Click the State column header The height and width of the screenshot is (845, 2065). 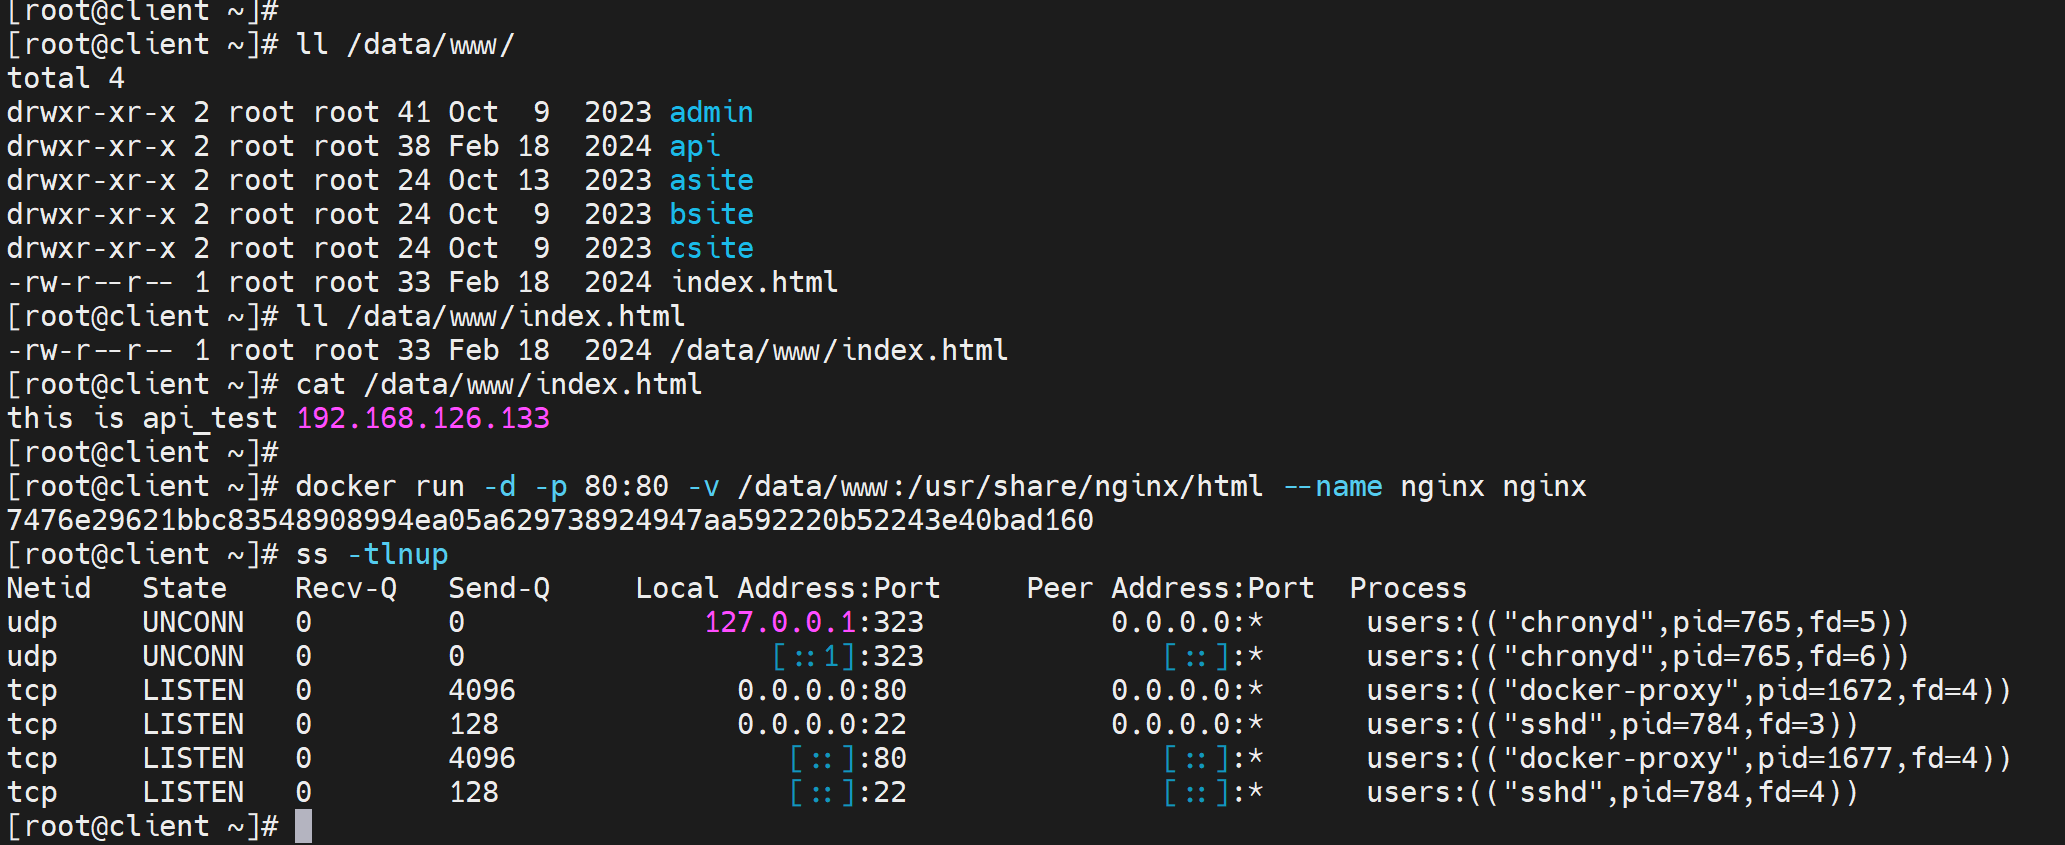click(184, 588)
